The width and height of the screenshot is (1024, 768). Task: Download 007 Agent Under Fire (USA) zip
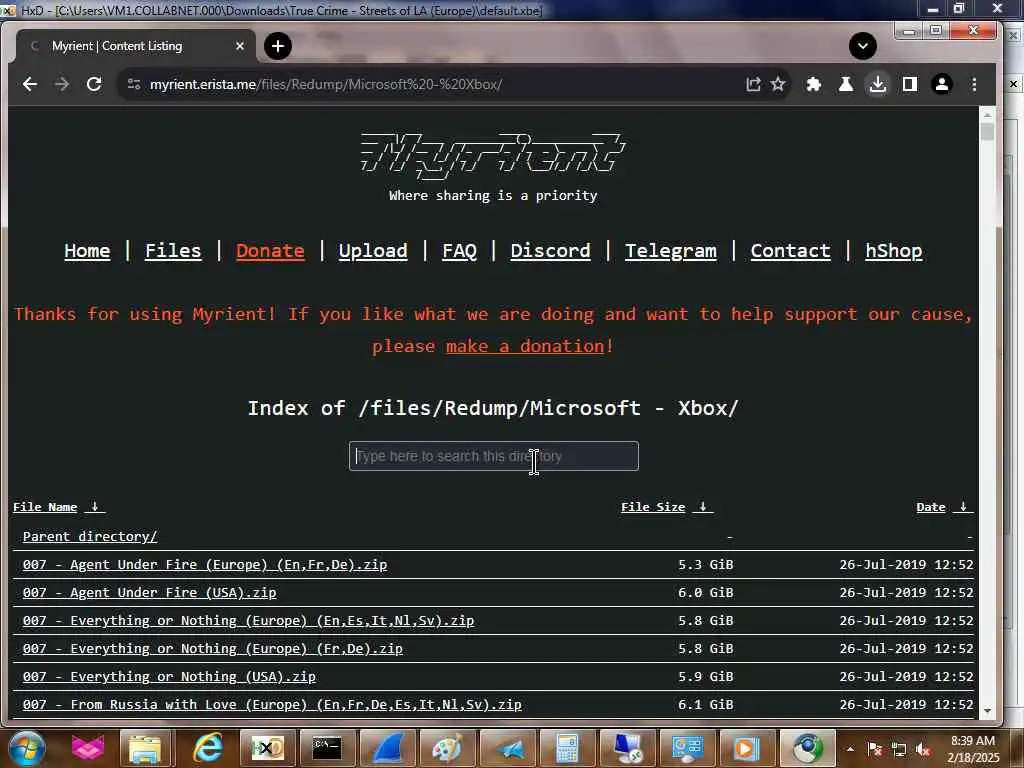coord(150,592)
